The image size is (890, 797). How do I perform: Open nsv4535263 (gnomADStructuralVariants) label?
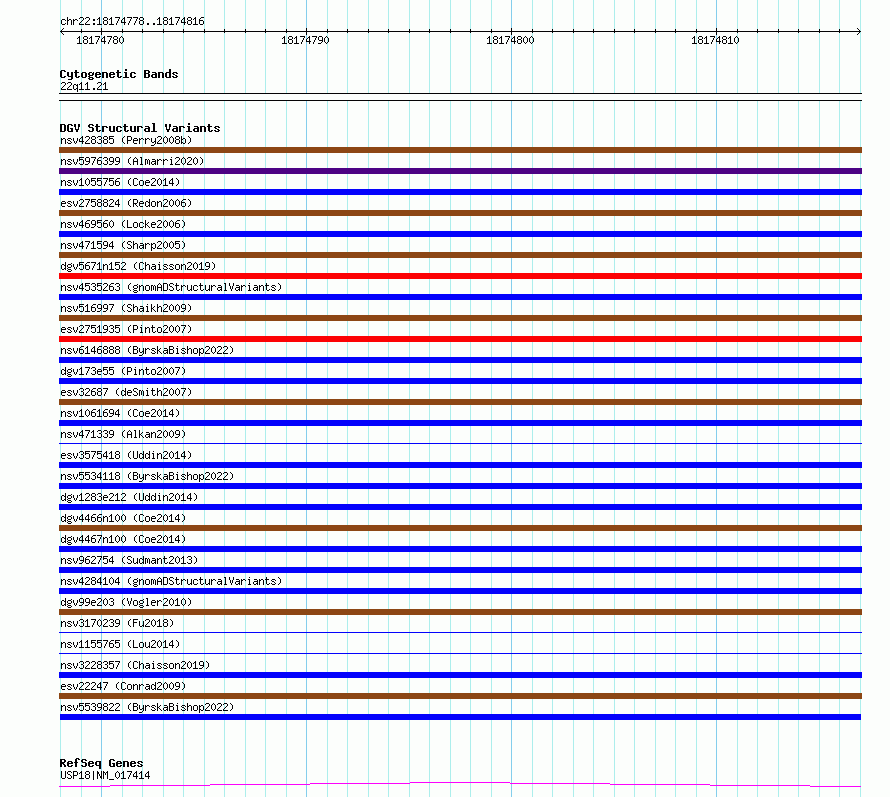pyautogui.click(x=171, y=287)
